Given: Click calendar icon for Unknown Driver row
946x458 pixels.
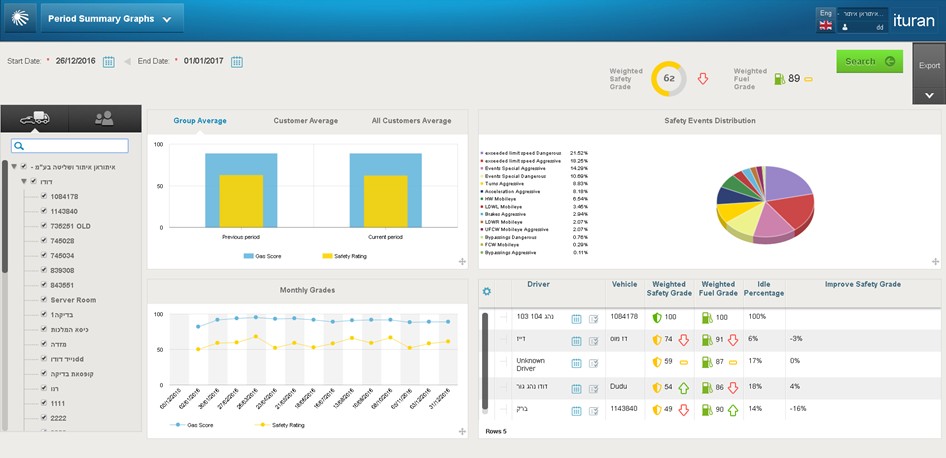Looking at the screenshot, I should point(577,361).
